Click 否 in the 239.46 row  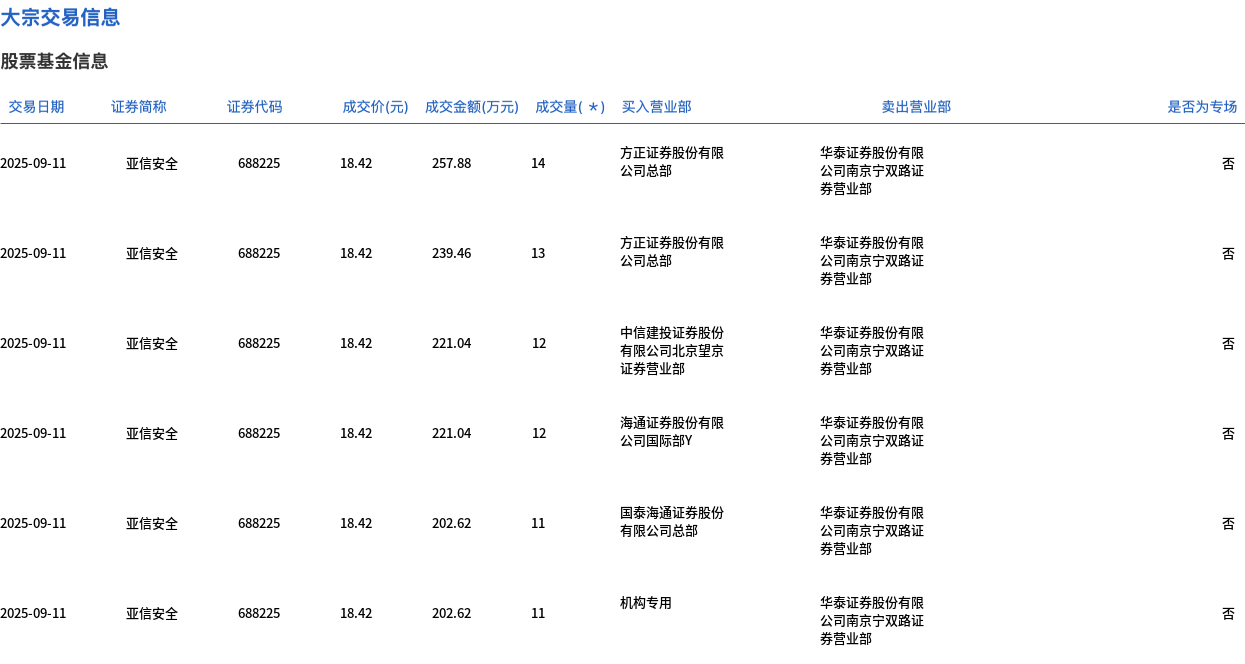coord(1228,253)
